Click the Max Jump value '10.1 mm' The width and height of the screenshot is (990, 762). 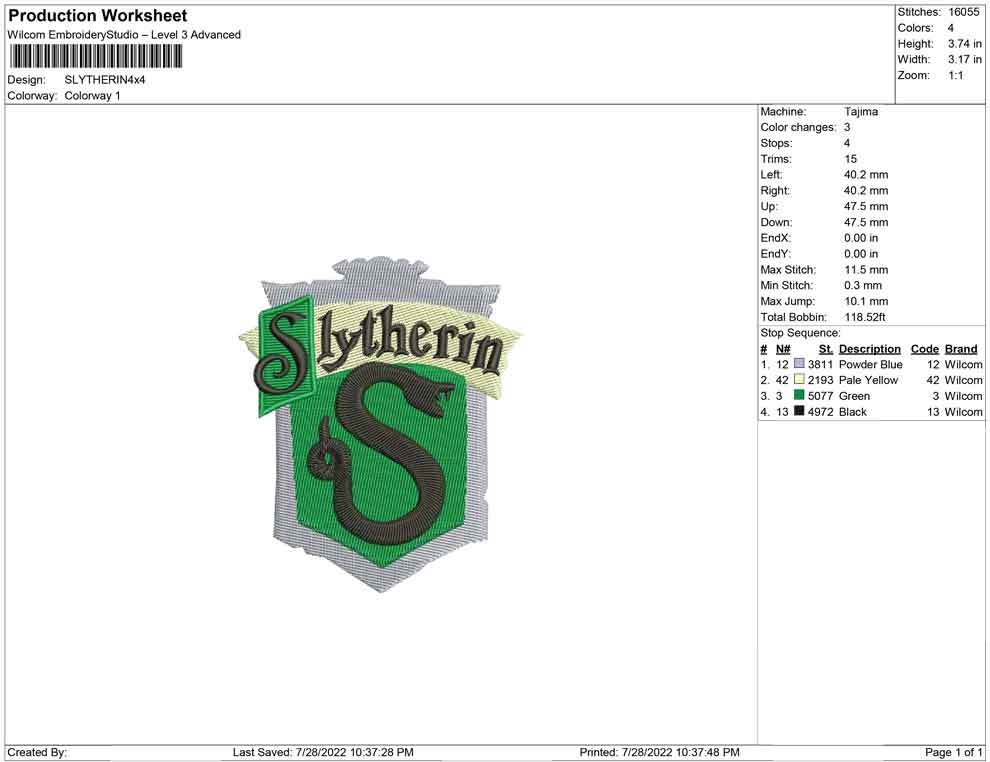pyautogui.click(x=866, y=301)
